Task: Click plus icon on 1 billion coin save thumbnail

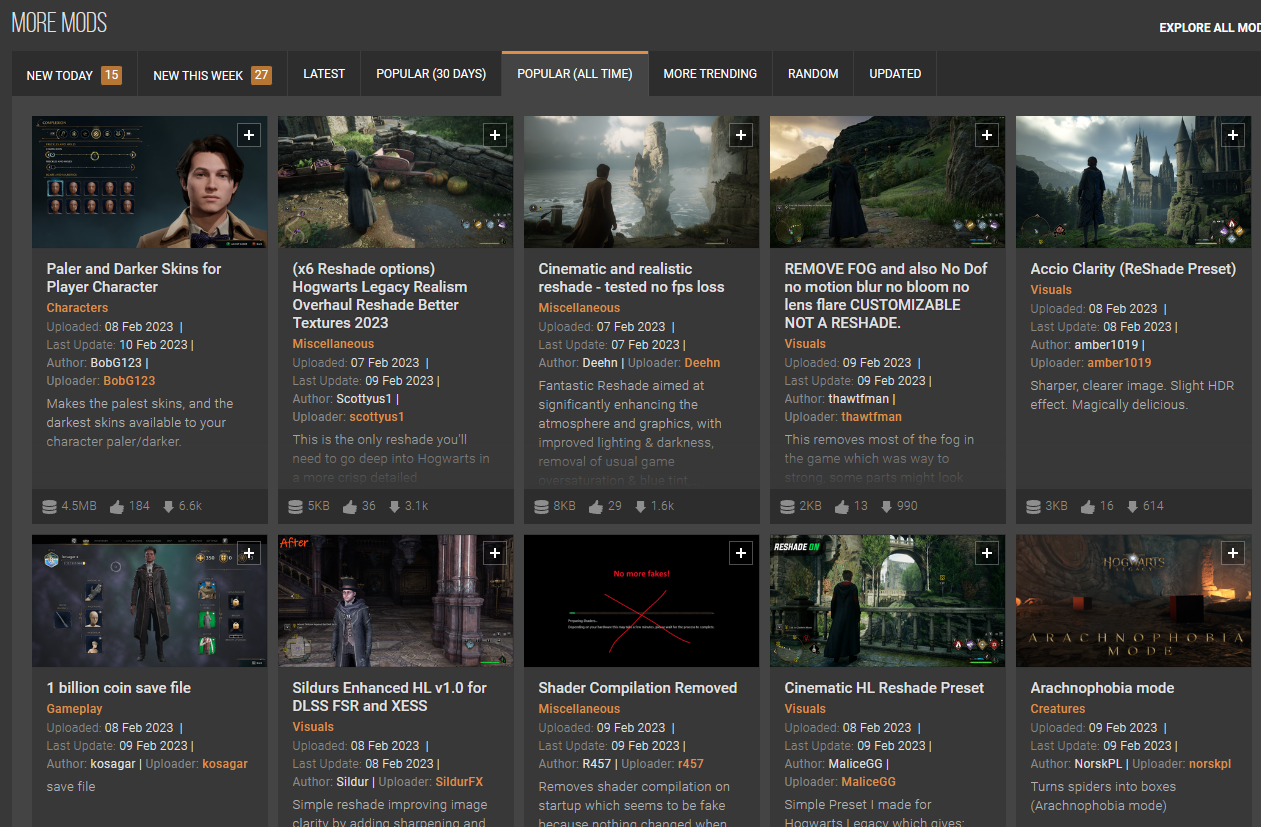Action: click(249, 554)
